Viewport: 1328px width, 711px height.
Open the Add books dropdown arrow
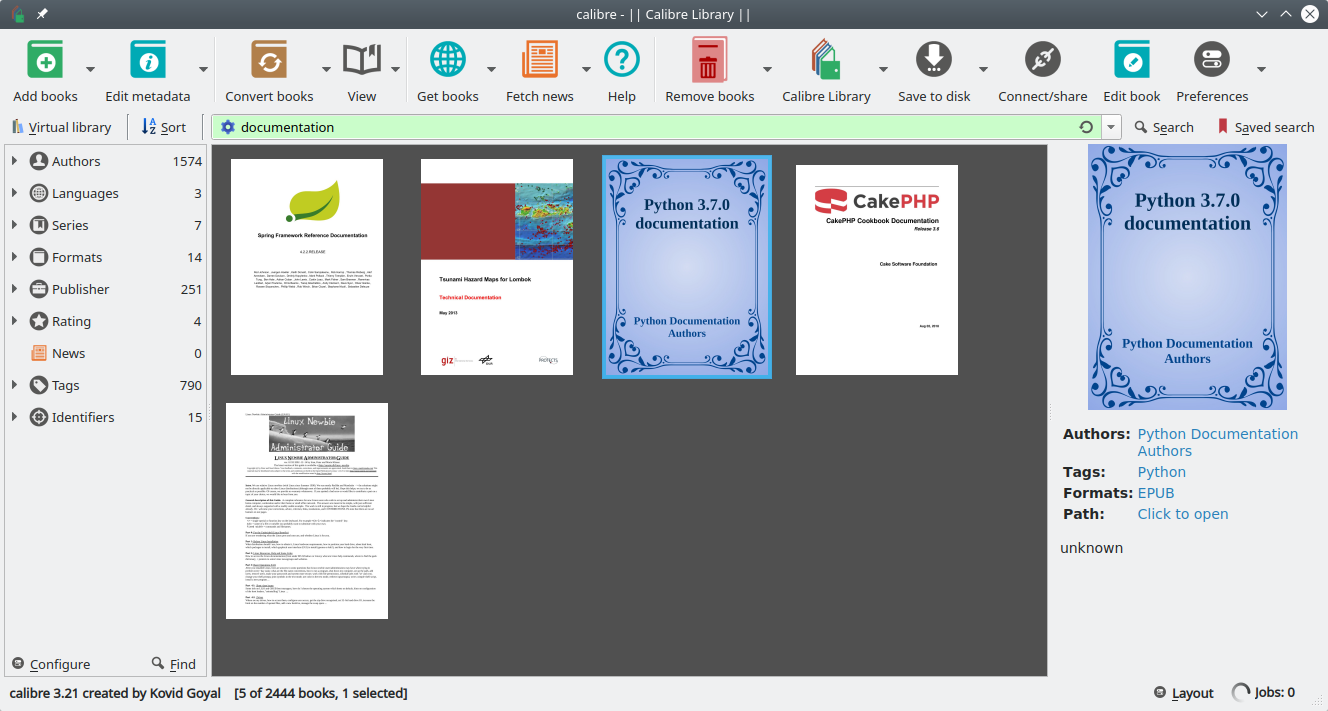[x=90, y=69]
